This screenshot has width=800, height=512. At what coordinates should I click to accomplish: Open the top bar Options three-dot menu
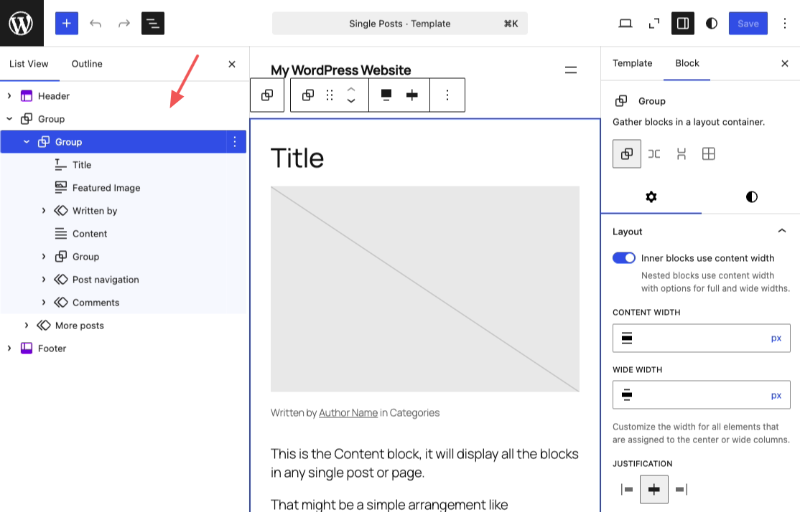click(x=785, y=23)
